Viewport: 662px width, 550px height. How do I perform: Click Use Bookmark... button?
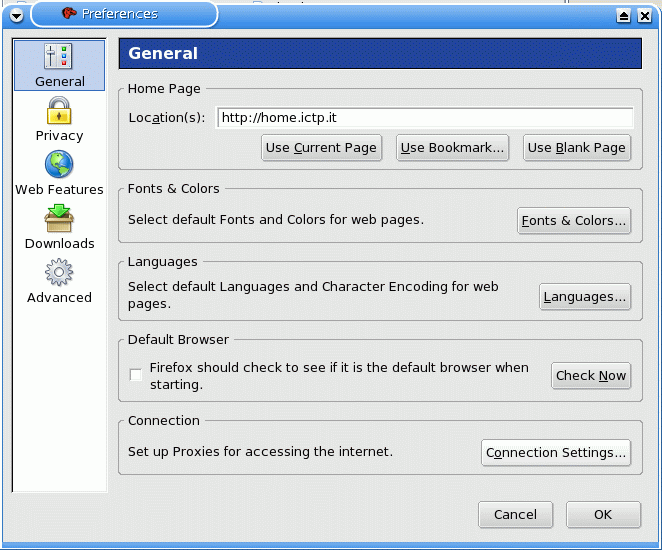click(452, 148)
